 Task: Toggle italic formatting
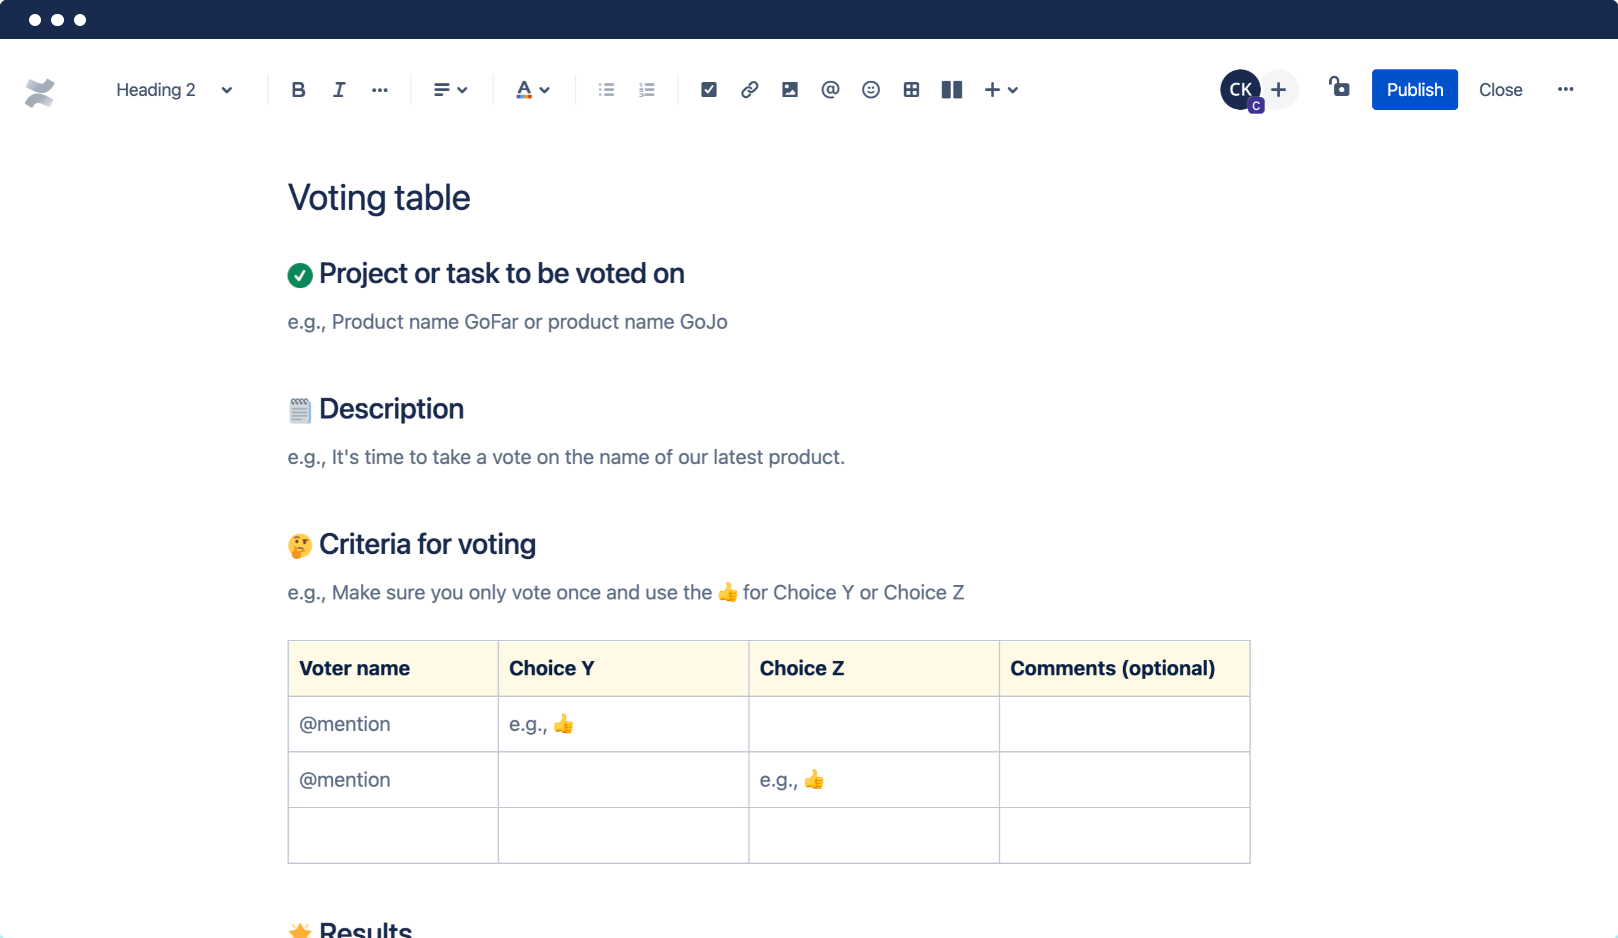(x=339, y=89)
